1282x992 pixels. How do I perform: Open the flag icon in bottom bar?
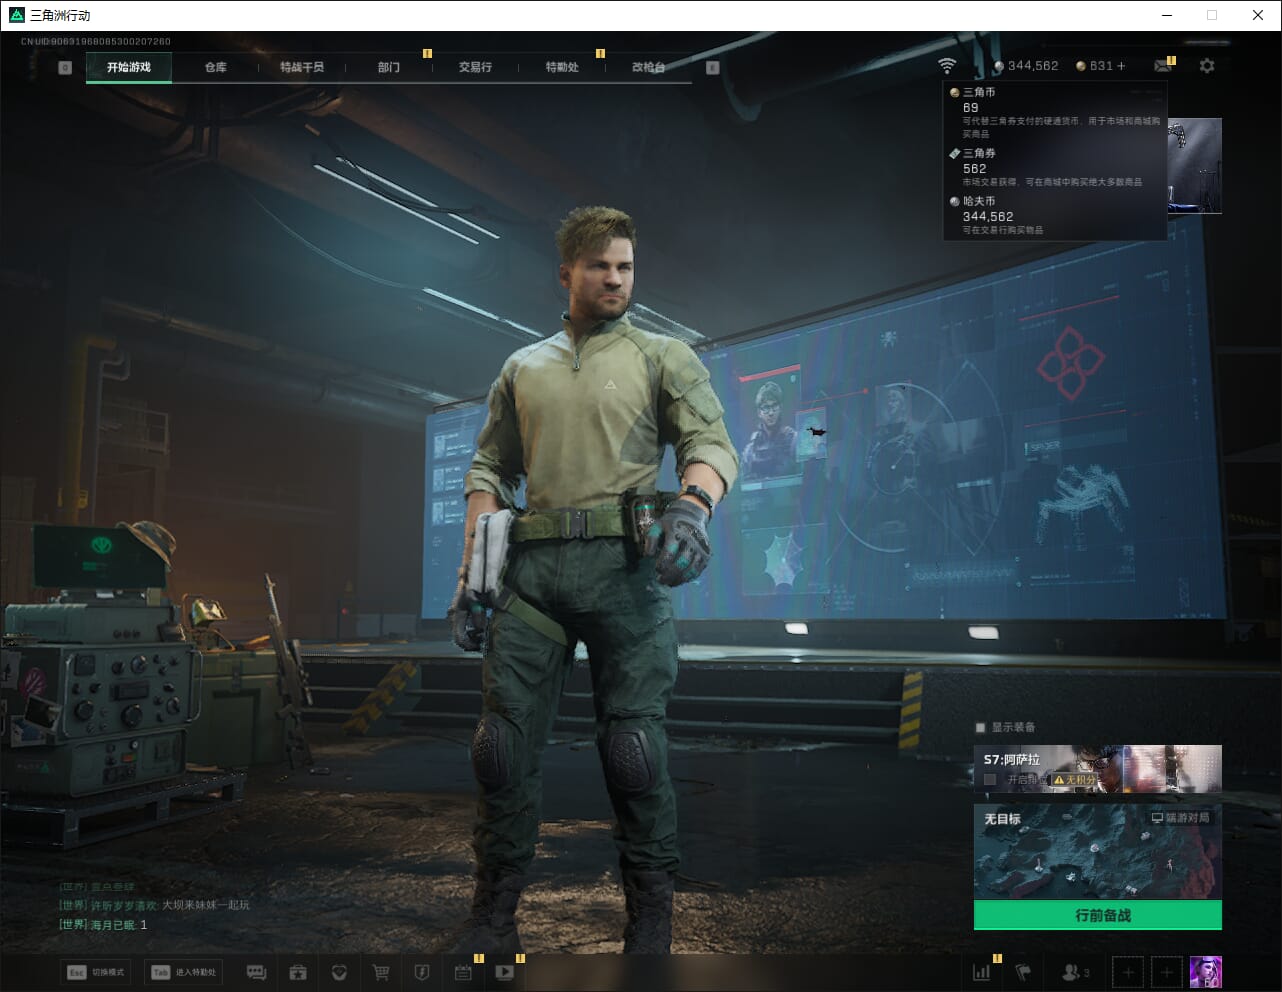(x=1023, y=972)
